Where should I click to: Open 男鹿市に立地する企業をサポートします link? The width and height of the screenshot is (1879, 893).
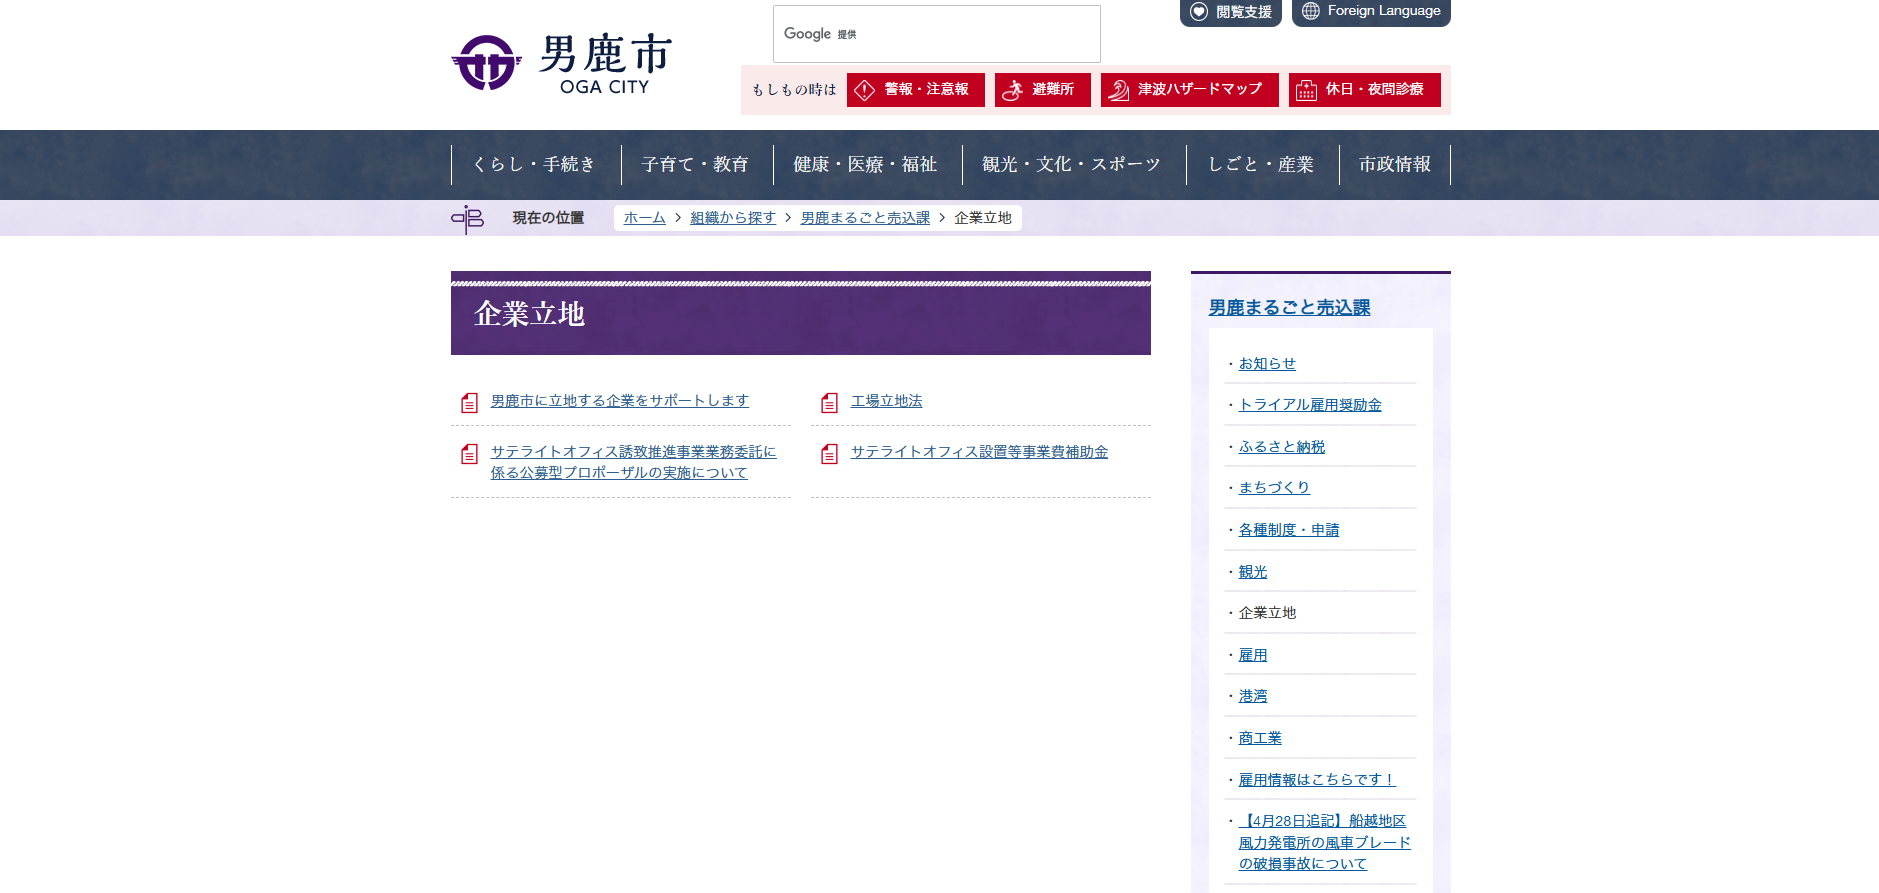(620, 401)
